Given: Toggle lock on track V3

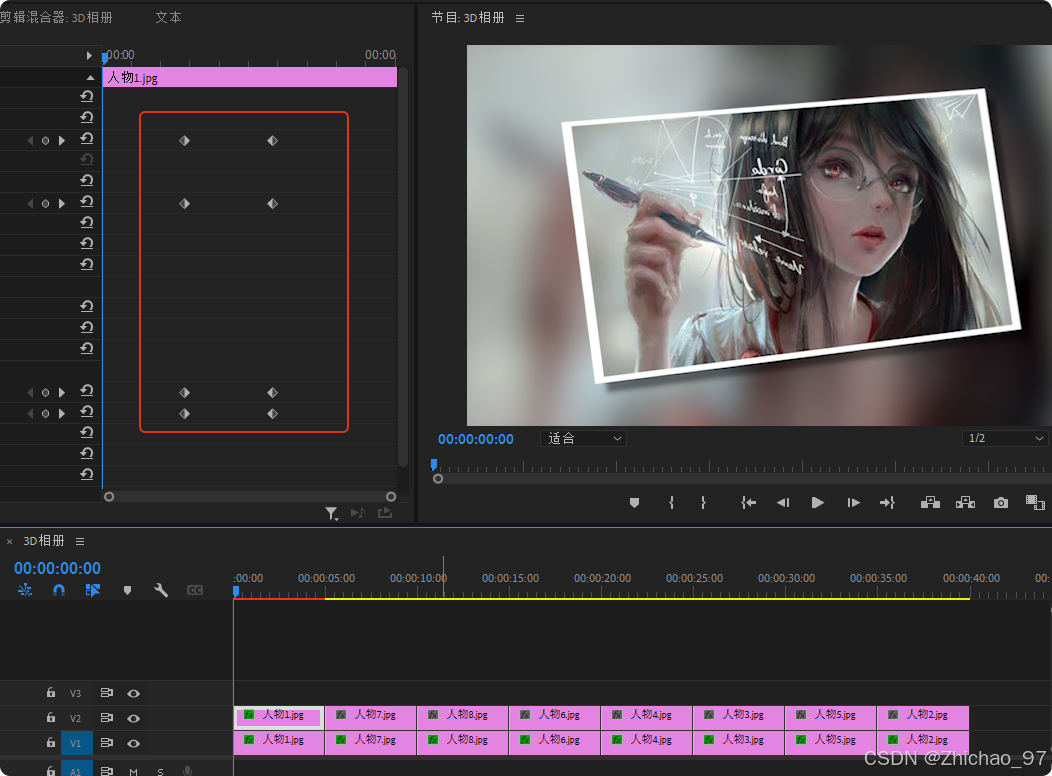Looking at the screenshot, I should (x=51, y=693).
